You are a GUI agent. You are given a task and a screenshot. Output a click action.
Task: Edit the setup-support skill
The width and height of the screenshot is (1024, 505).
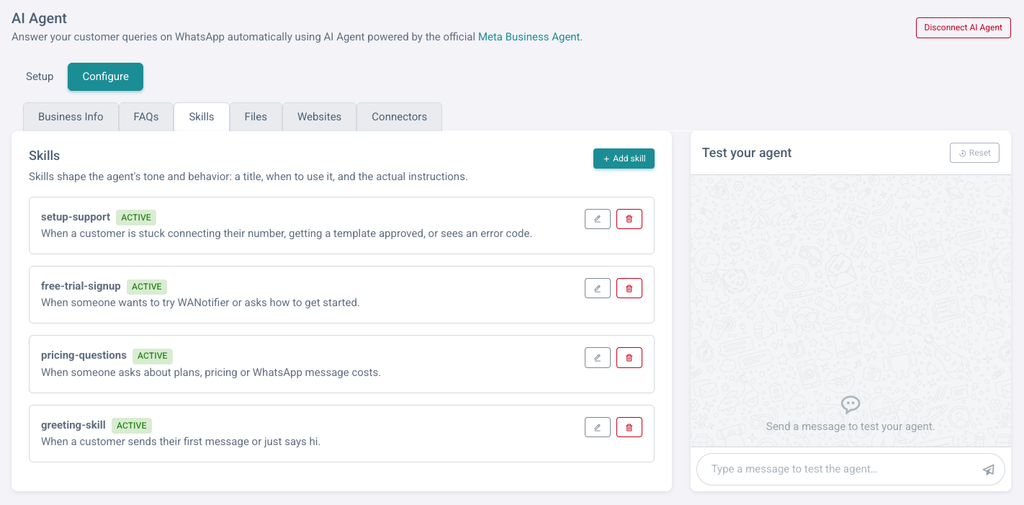(x=598, y=219)
